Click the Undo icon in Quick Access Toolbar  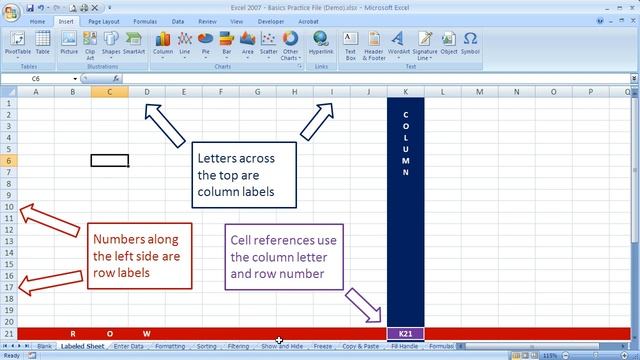pos(41,8)
